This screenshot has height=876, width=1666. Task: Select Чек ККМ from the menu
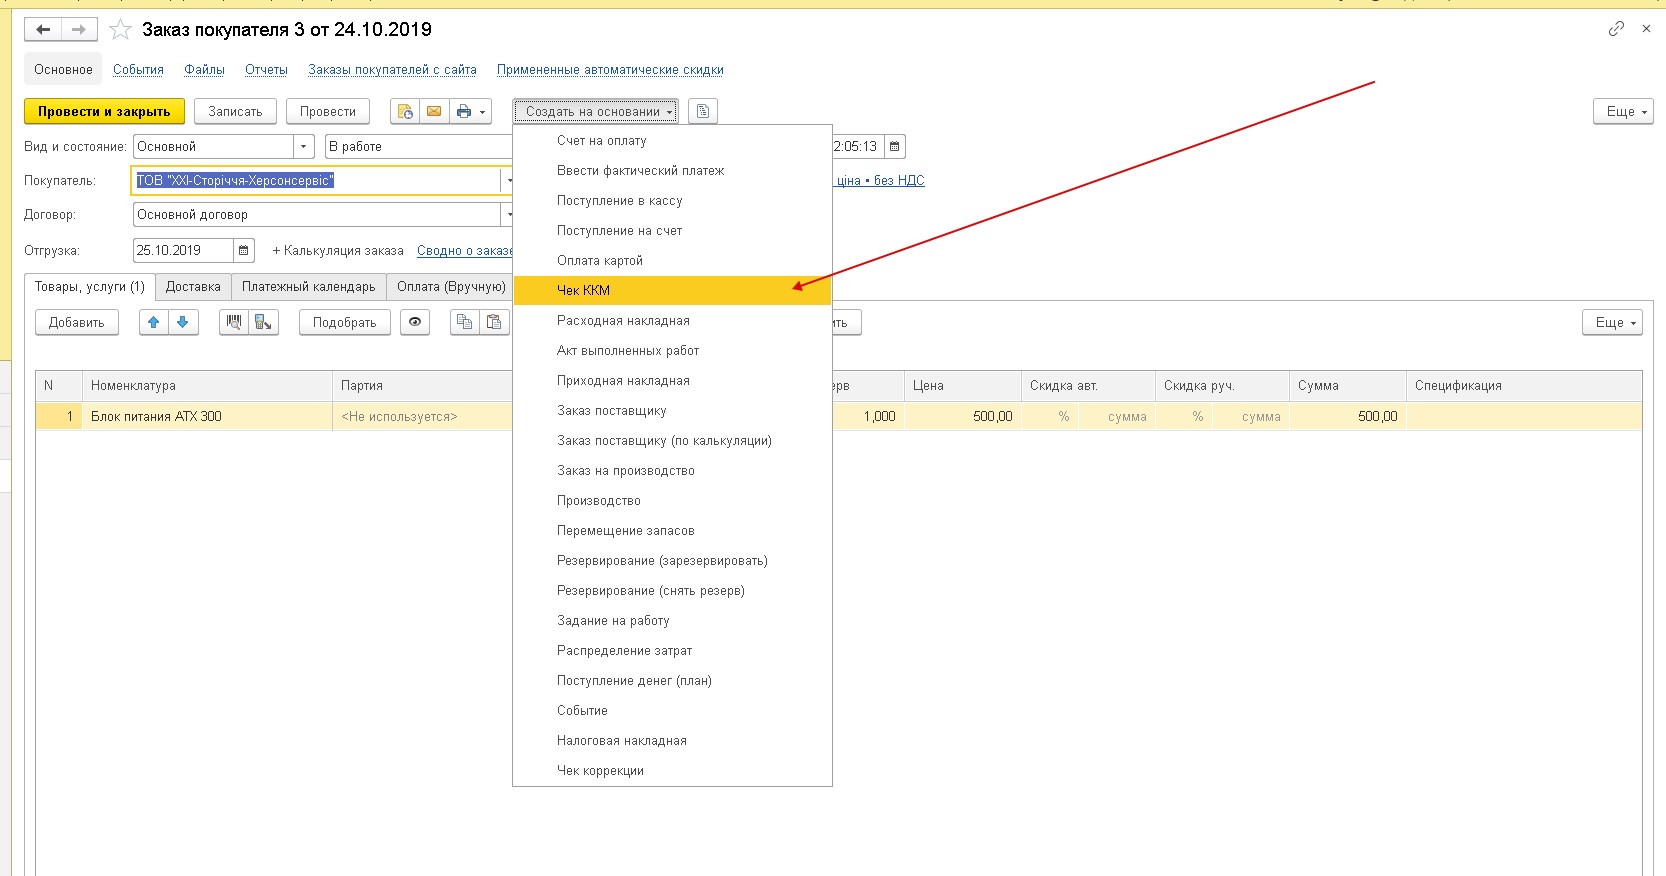coord(583,290)
